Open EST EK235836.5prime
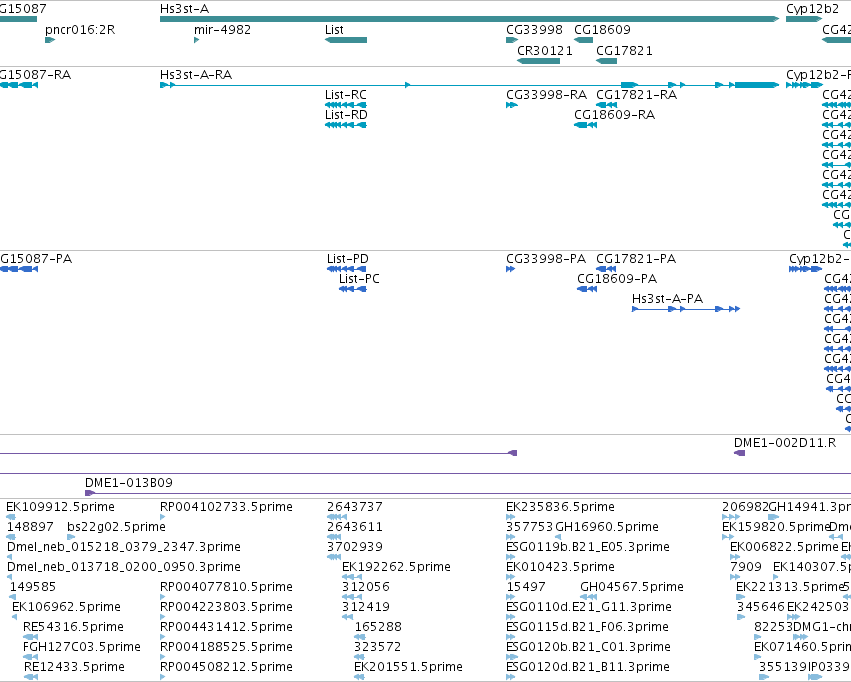This screenshot has height=682, width=851. [560, 506]
